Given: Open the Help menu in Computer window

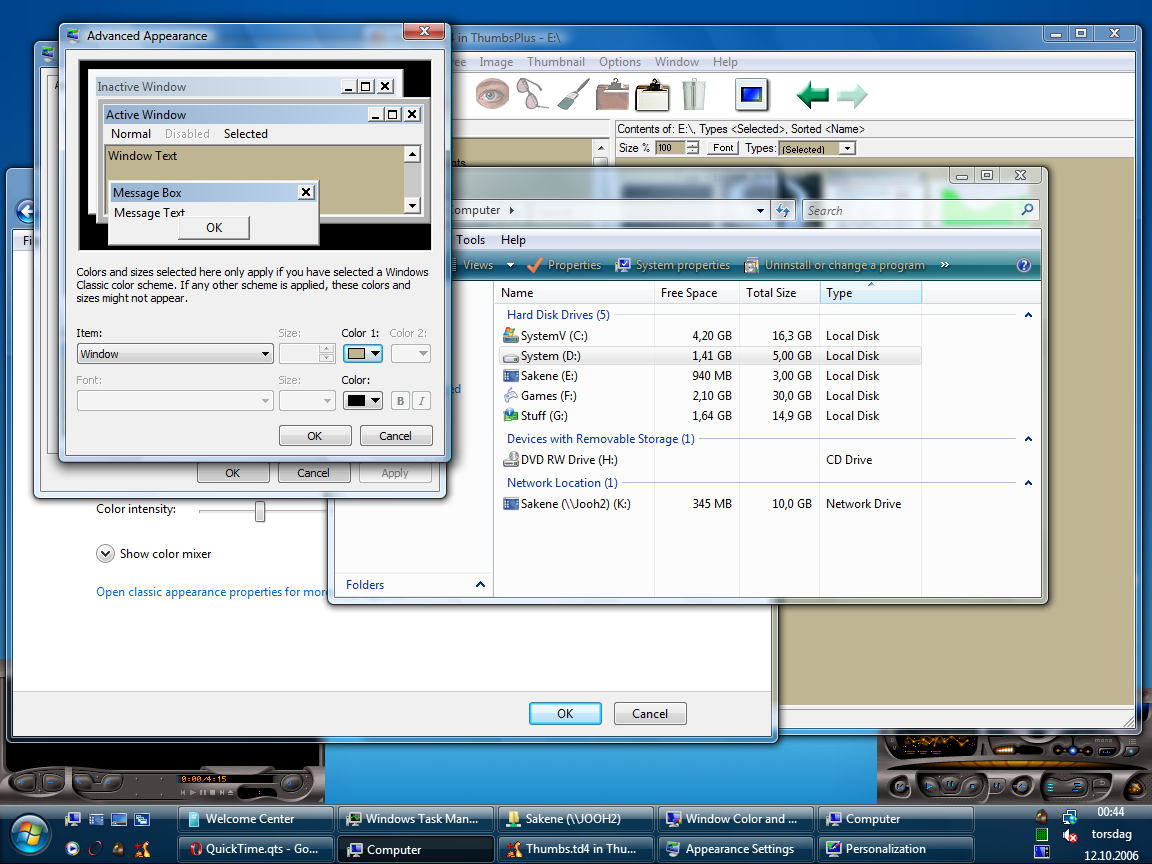Looking at the screenshot, I should coord(513,240).
